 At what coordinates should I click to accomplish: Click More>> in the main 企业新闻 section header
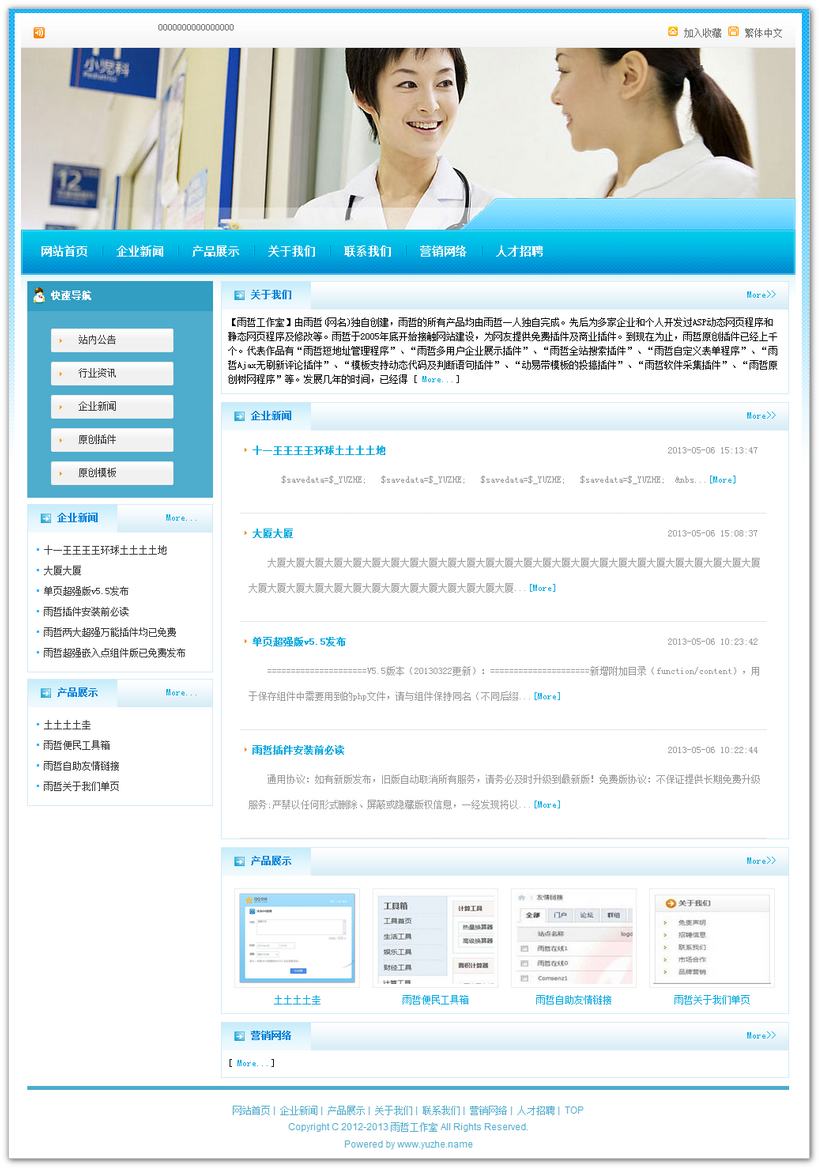click(761, 416)
